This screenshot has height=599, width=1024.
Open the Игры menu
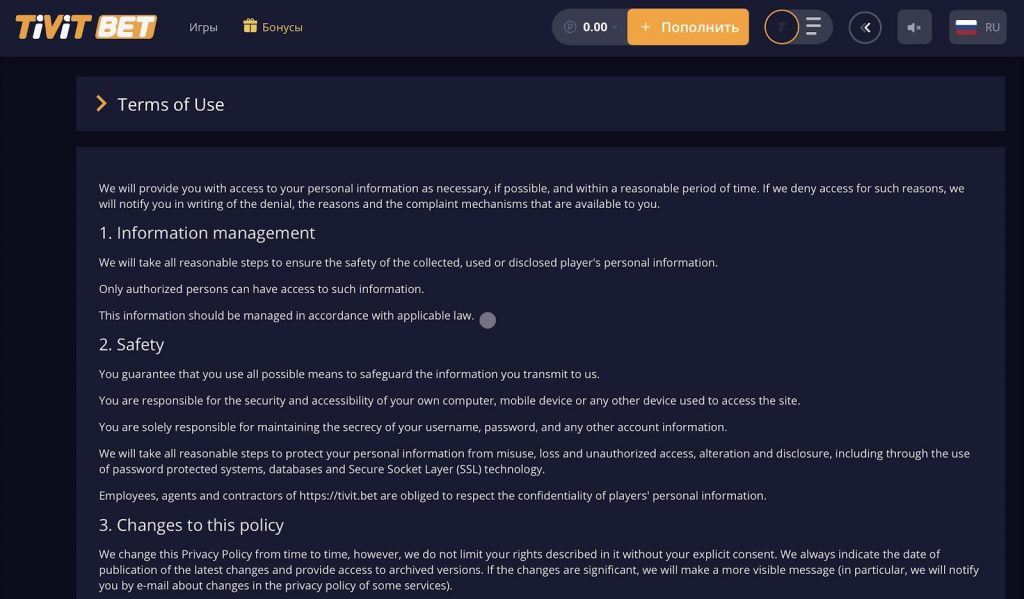pos(203,27)
